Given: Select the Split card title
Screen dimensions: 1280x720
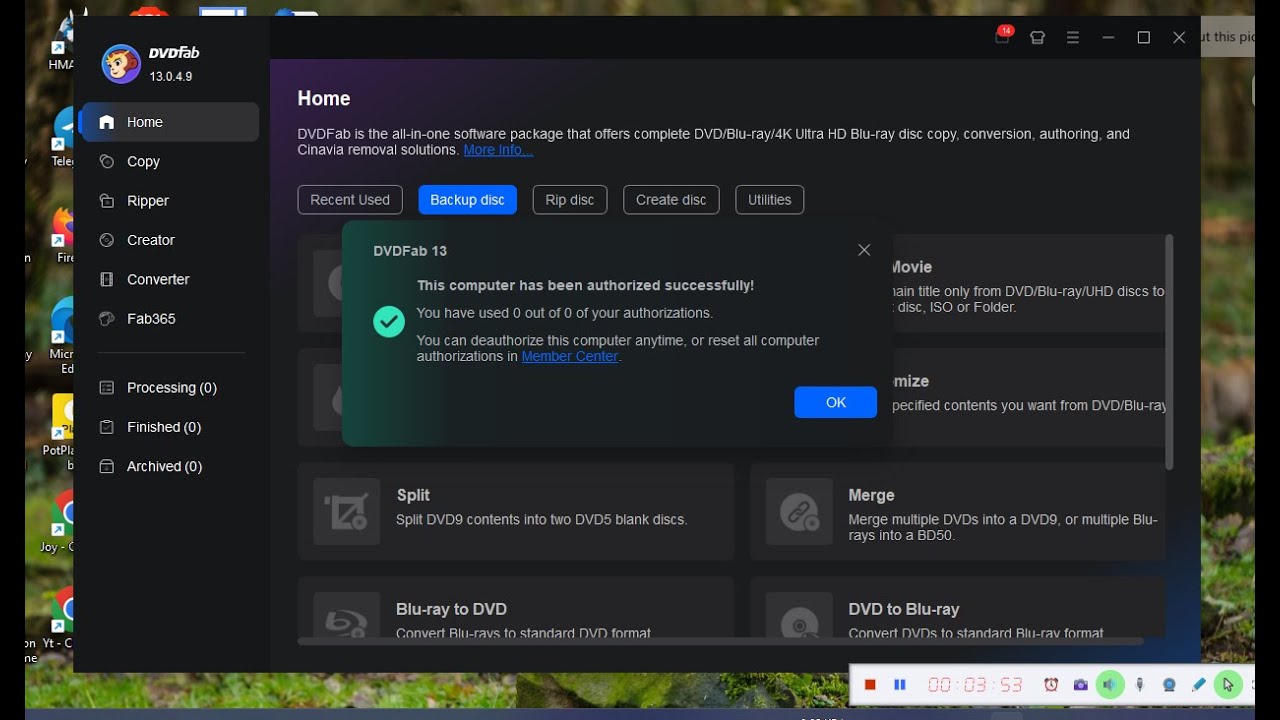Looking at the screenshot, I should (413, 495).
